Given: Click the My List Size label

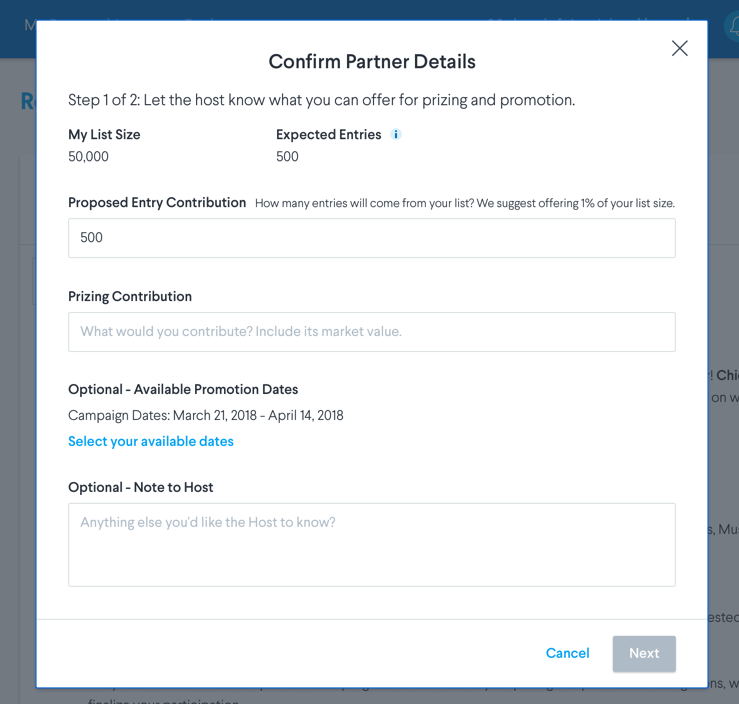Looking at the screenshot, I should [x=104, y=135].
